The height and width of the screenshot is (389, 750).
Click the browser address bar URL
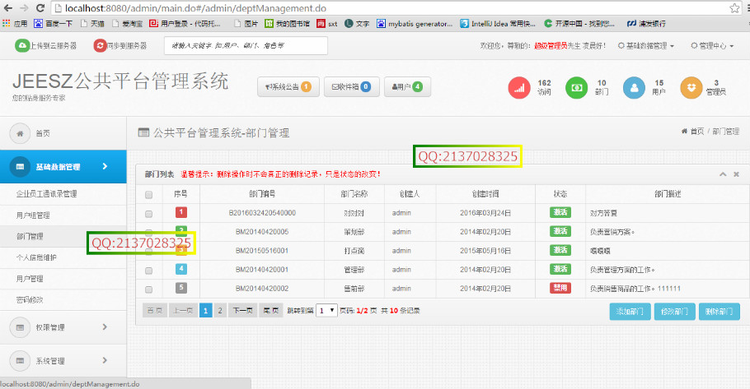pos(196,8)
